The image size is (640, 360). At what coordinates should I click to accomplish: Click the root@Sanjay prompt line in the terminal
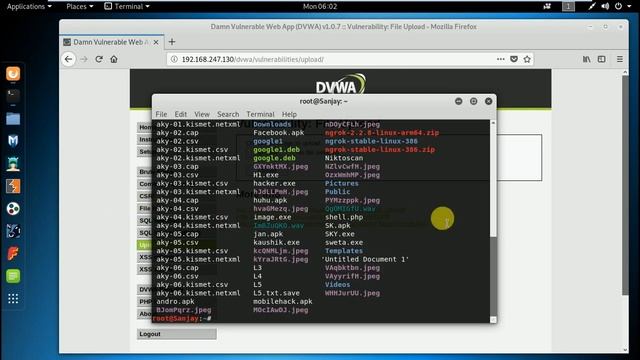tap(182, 318)
